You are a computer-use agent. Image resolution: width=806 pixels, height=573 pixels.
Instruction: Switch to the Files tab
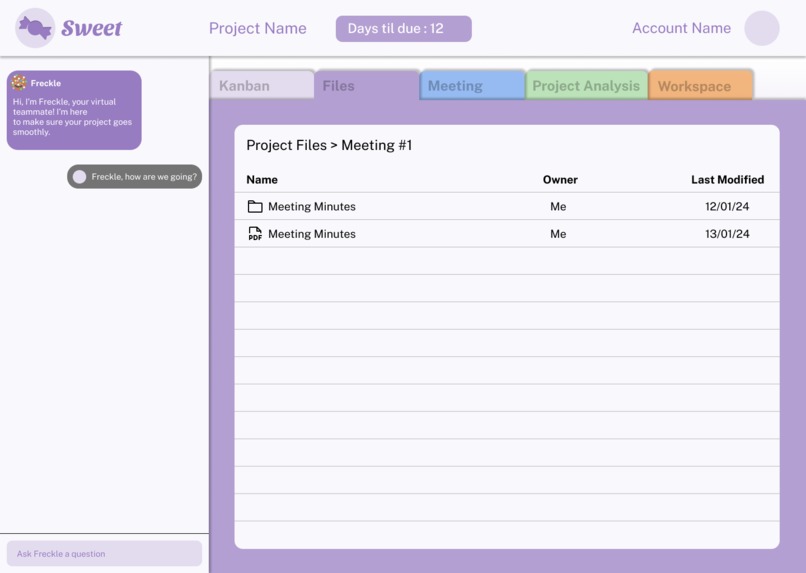point(367,85)
